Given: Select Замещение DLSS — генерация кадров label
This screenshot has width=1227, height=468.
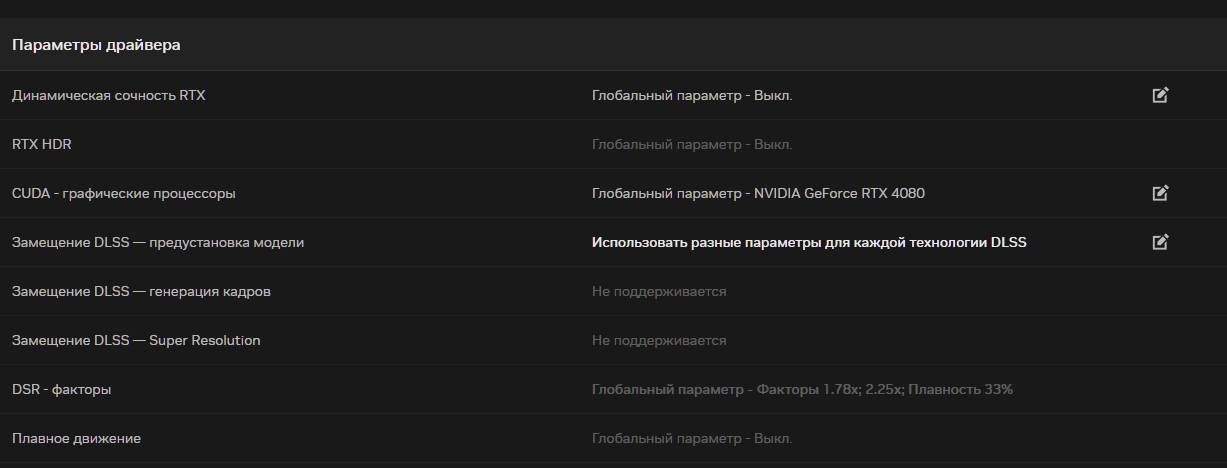Looking at the screenshot, I should [x=141, y=291].
